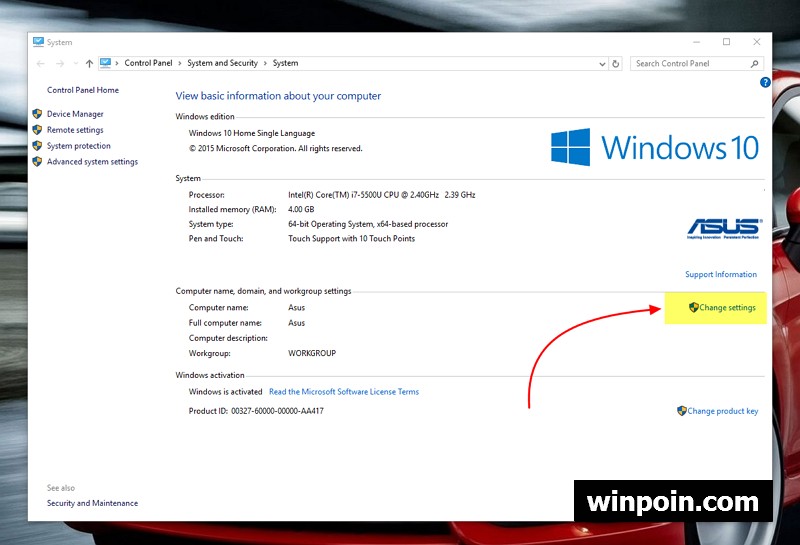Open the address bar history dropdown
This screenshot has width=800, height=545.
point(602,64)
